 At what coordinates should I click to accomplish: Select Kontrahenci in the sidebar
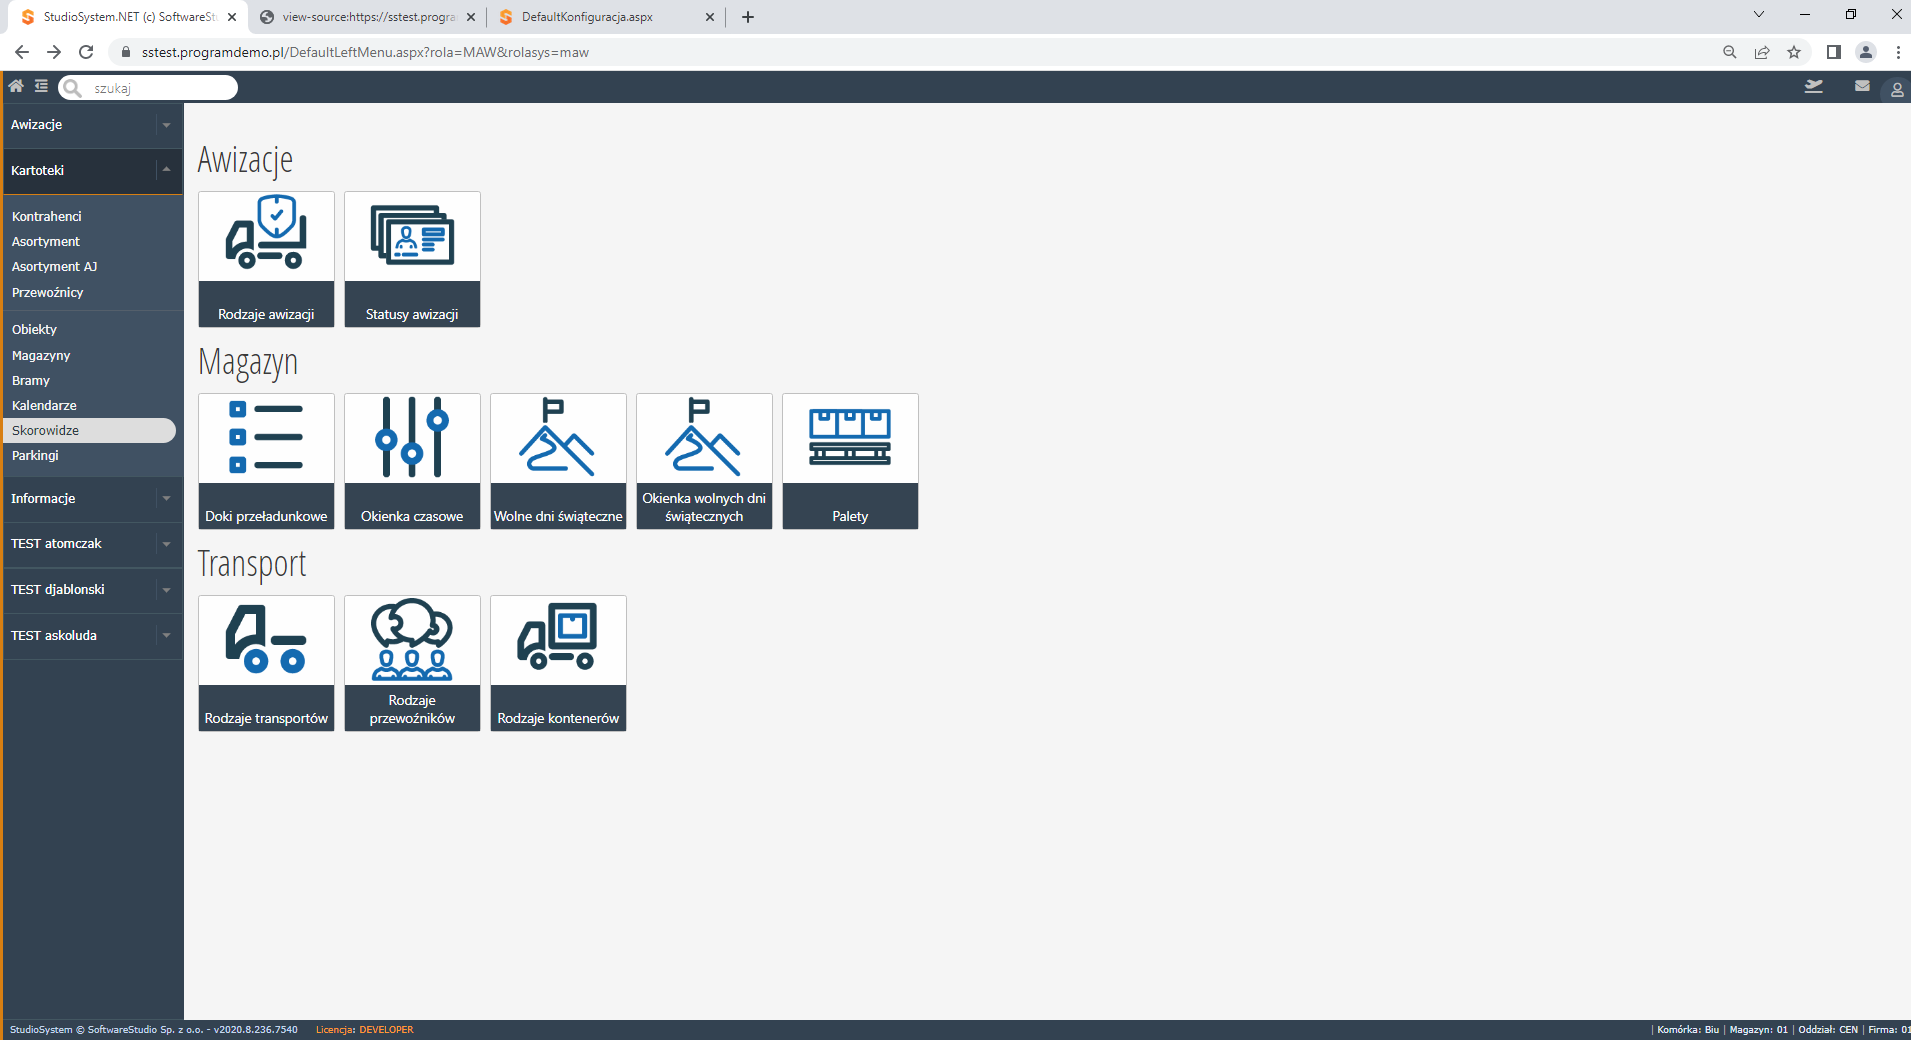pos(47,216)
